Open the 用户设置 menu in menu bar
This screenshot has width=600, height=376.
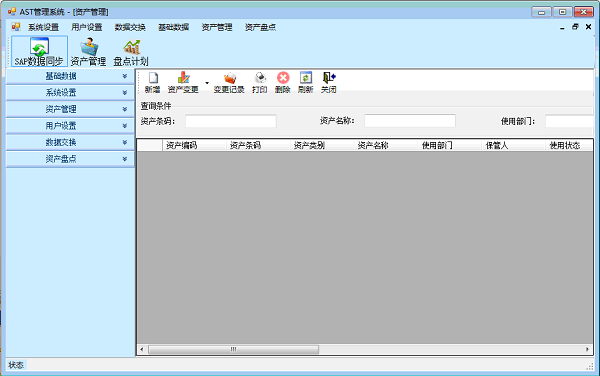[87, 27]
